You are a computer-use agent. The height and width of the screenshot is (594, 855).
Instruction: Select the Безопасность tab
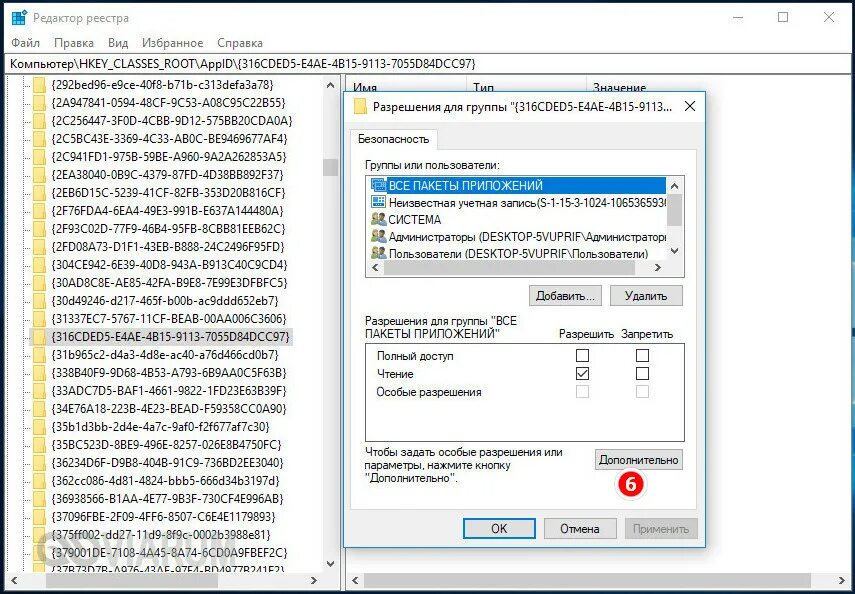pos(393,139)
